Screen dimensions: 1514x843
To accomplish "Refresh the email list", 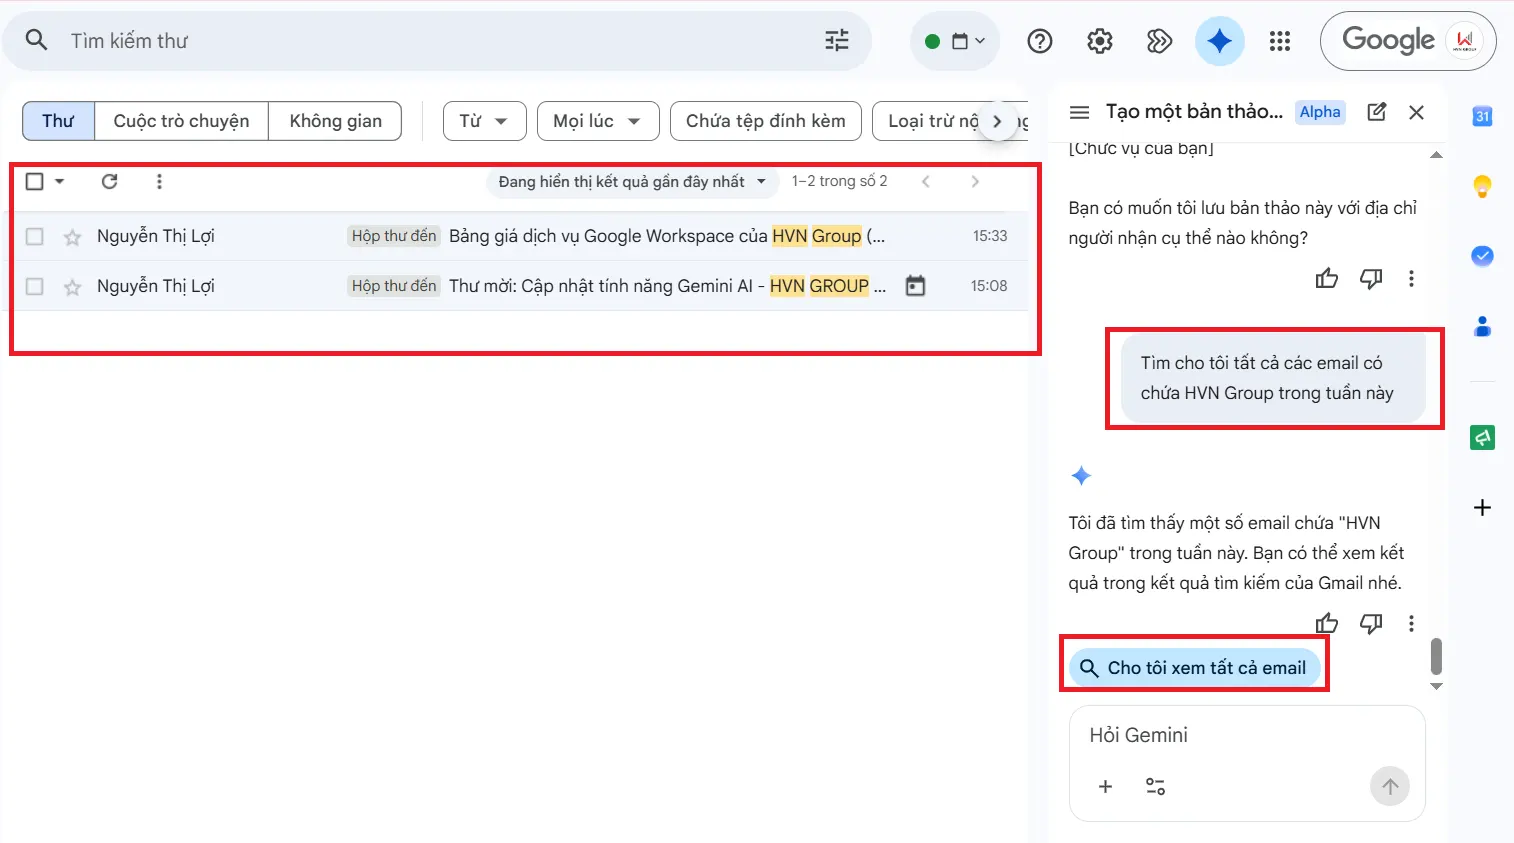I will pos(110,181).
